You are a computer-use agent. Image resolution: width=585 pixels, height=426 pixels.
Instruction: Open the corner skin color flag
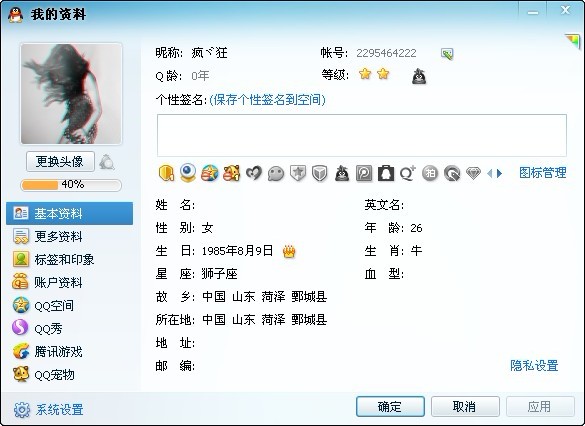pos(573,40)
